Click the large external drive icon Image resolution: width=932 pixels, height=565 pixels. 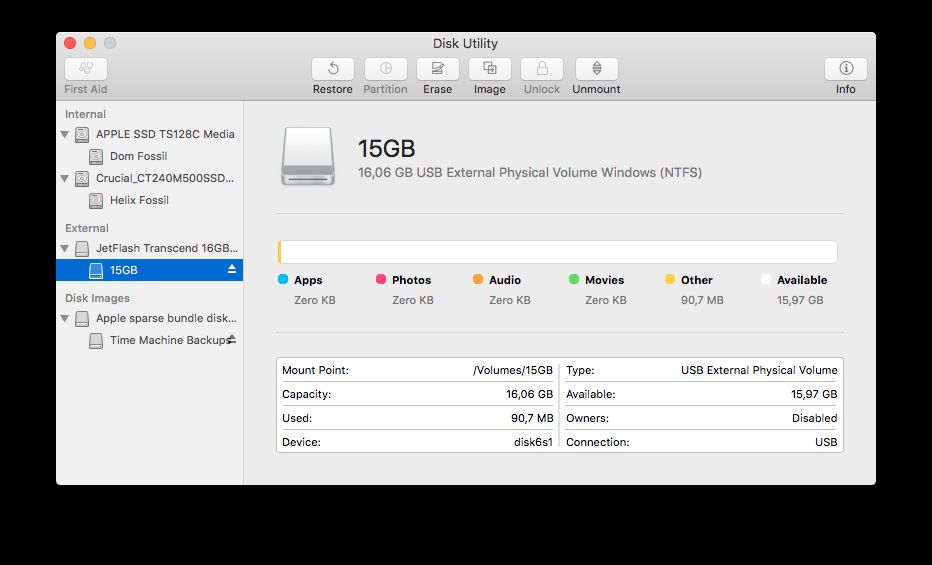point(309,155)
